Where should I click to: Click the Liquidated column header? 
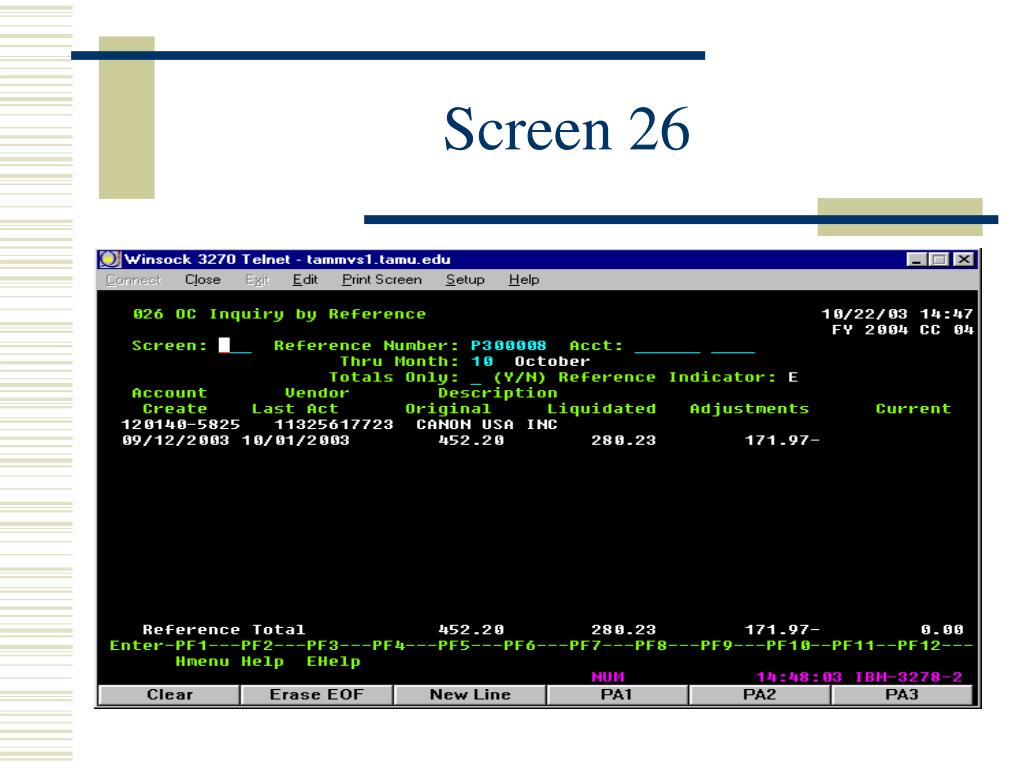pyautogui.click(x=601, y=409)
